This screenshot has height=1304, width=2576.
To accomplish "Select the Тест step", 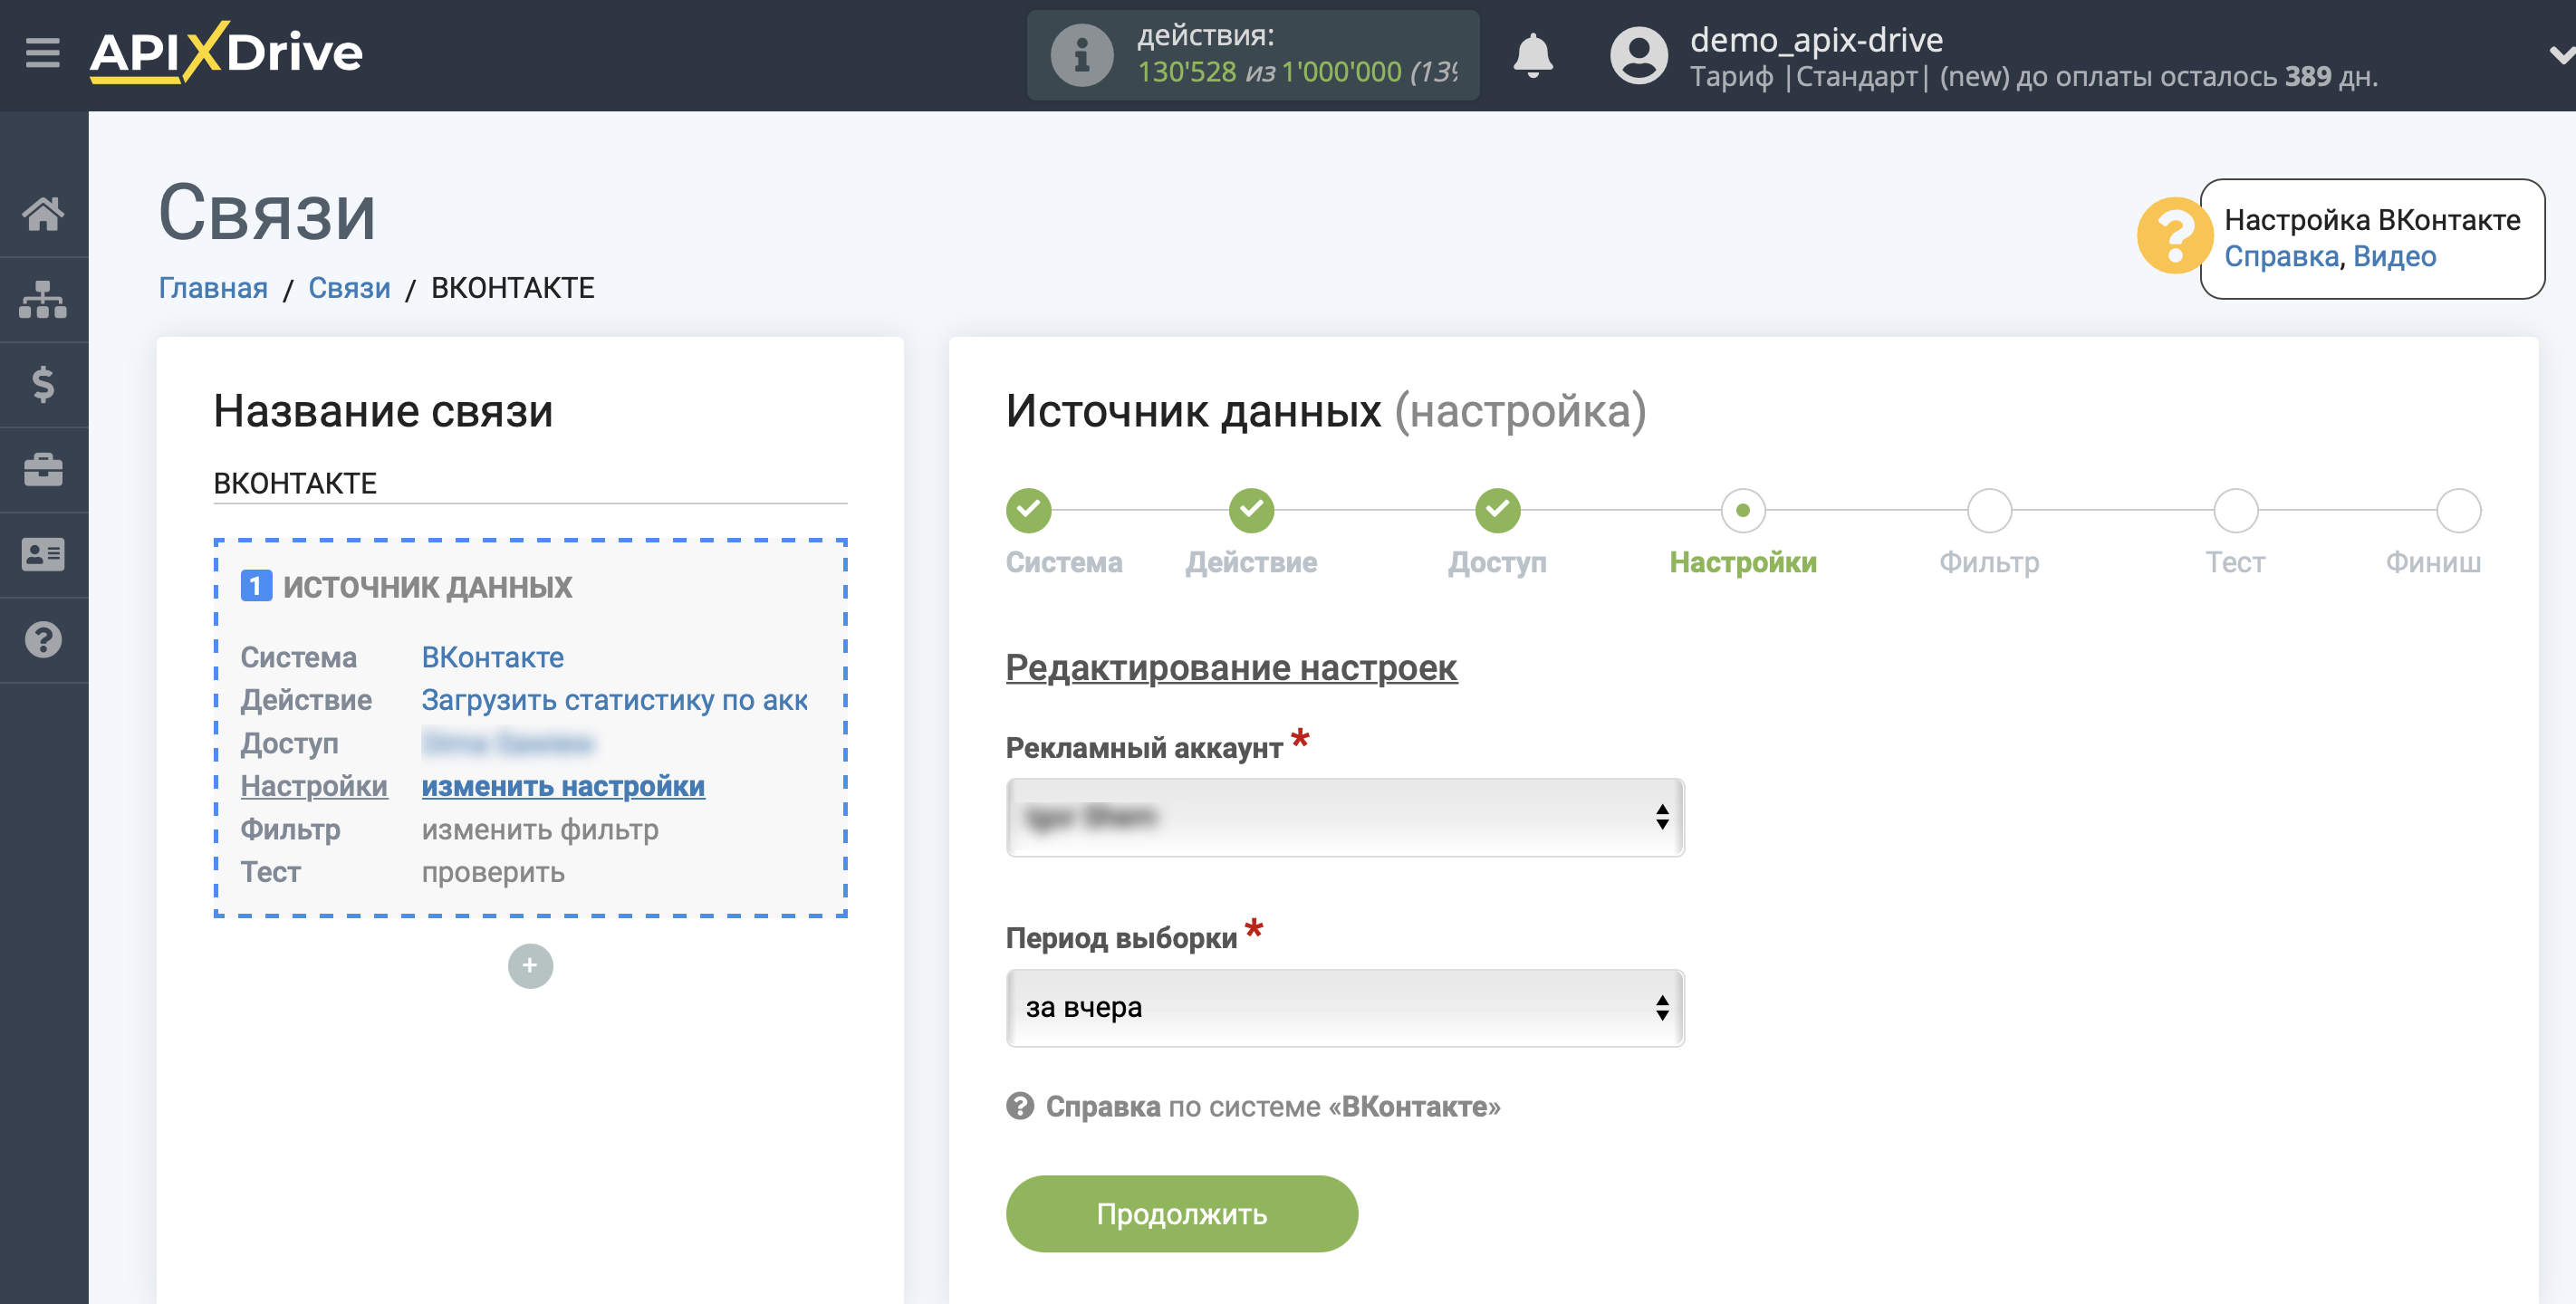I will pyautogui.click(x=2235, y=562).
